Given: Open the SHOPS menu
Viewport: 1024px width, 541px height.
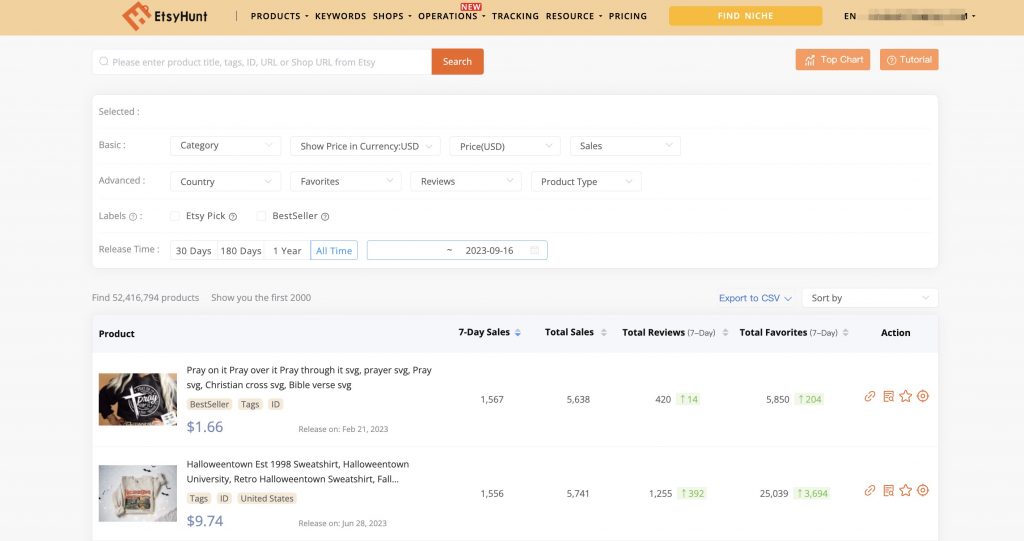Looking at the screenshot, I should (x=392, y=16).
